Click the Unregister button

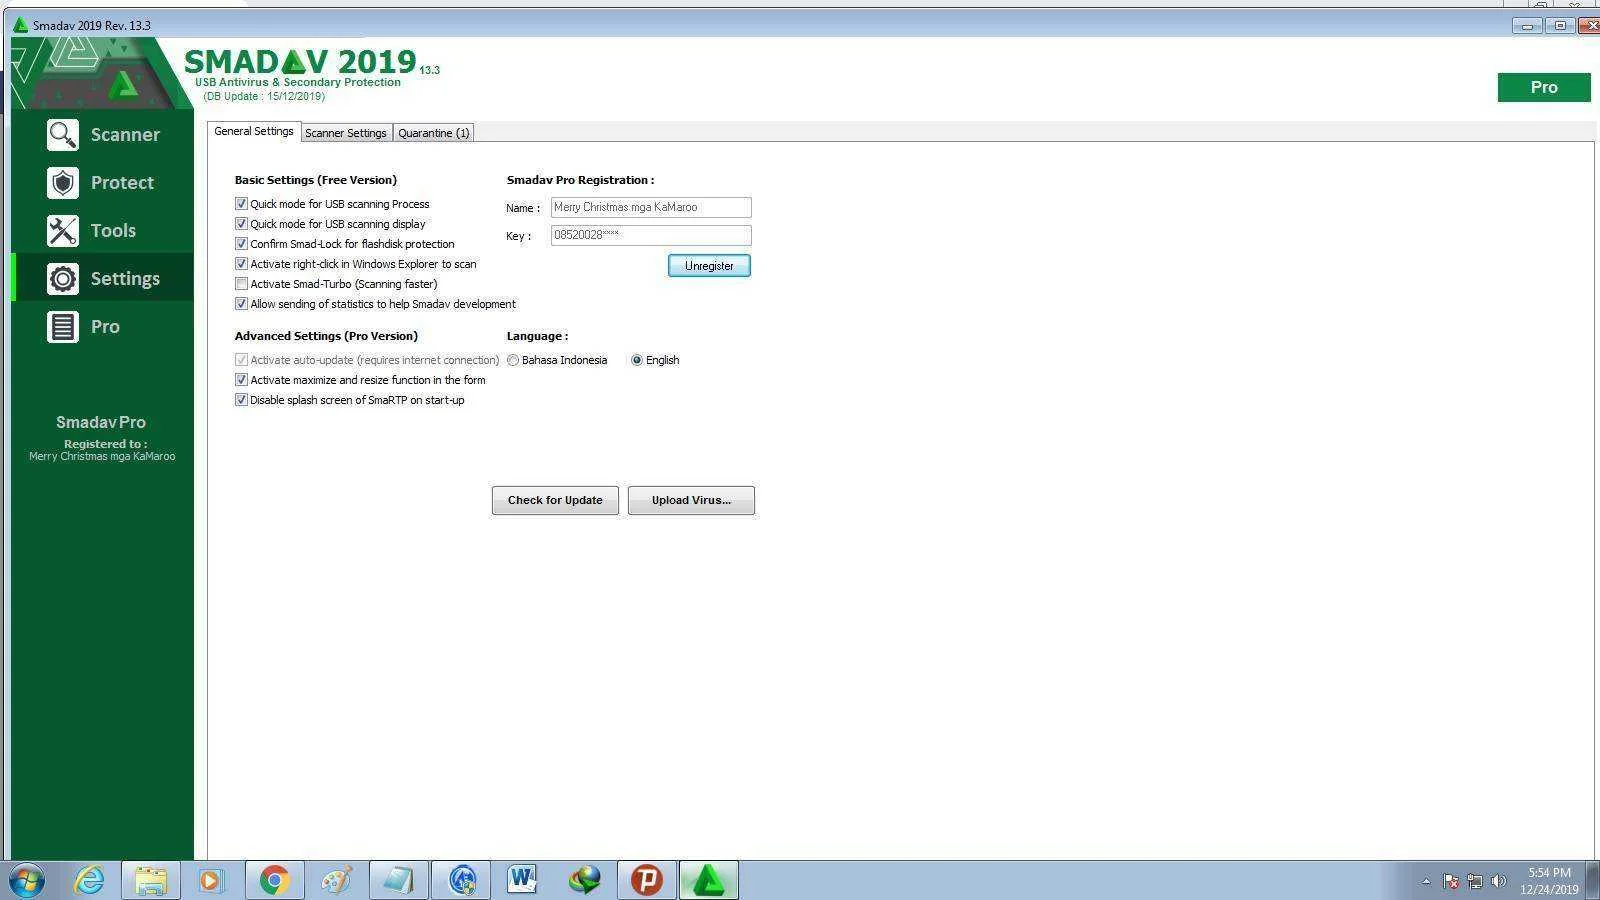pyautogui.click(x=709, y=266)
